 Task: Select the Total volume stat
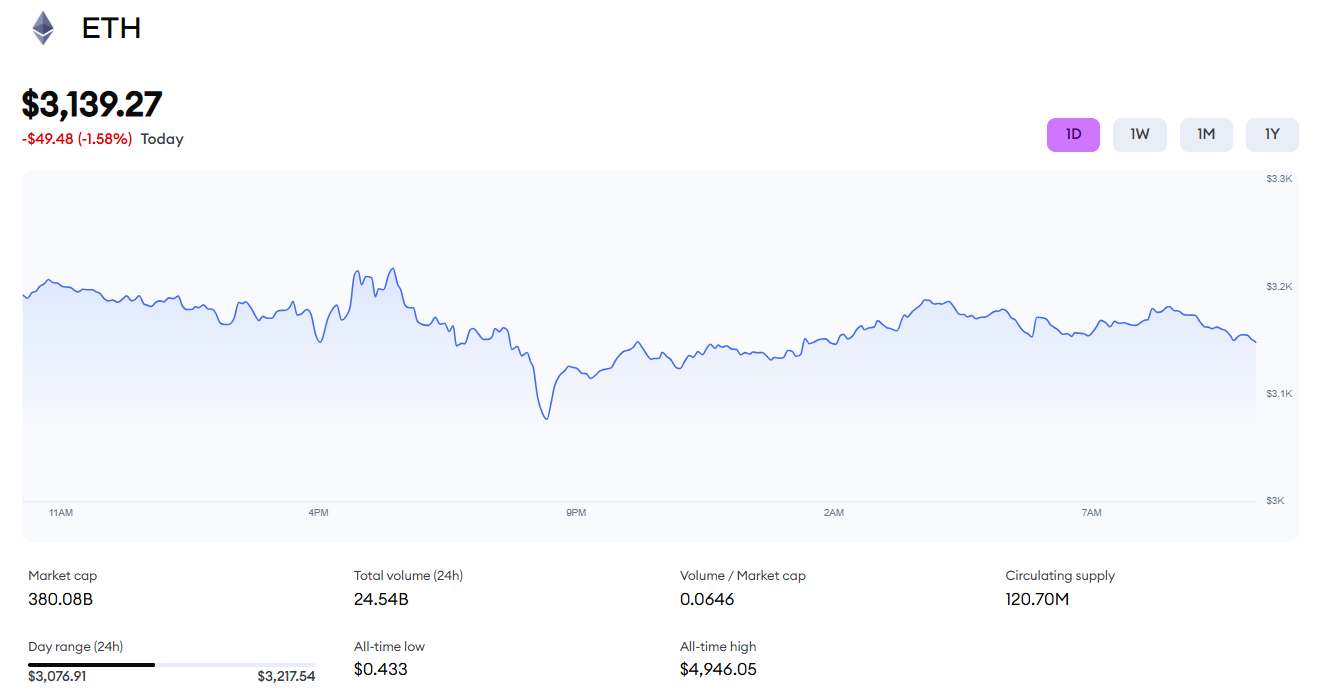380,599
